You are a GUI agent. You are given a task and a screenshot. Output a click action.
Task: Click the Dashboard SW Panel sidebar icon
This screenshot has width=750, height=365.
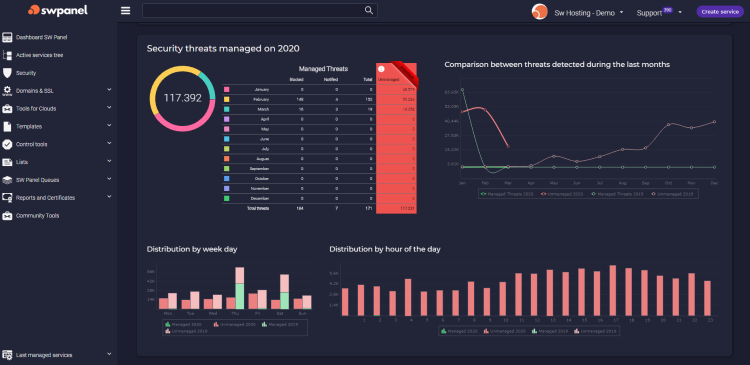[7, 37]
